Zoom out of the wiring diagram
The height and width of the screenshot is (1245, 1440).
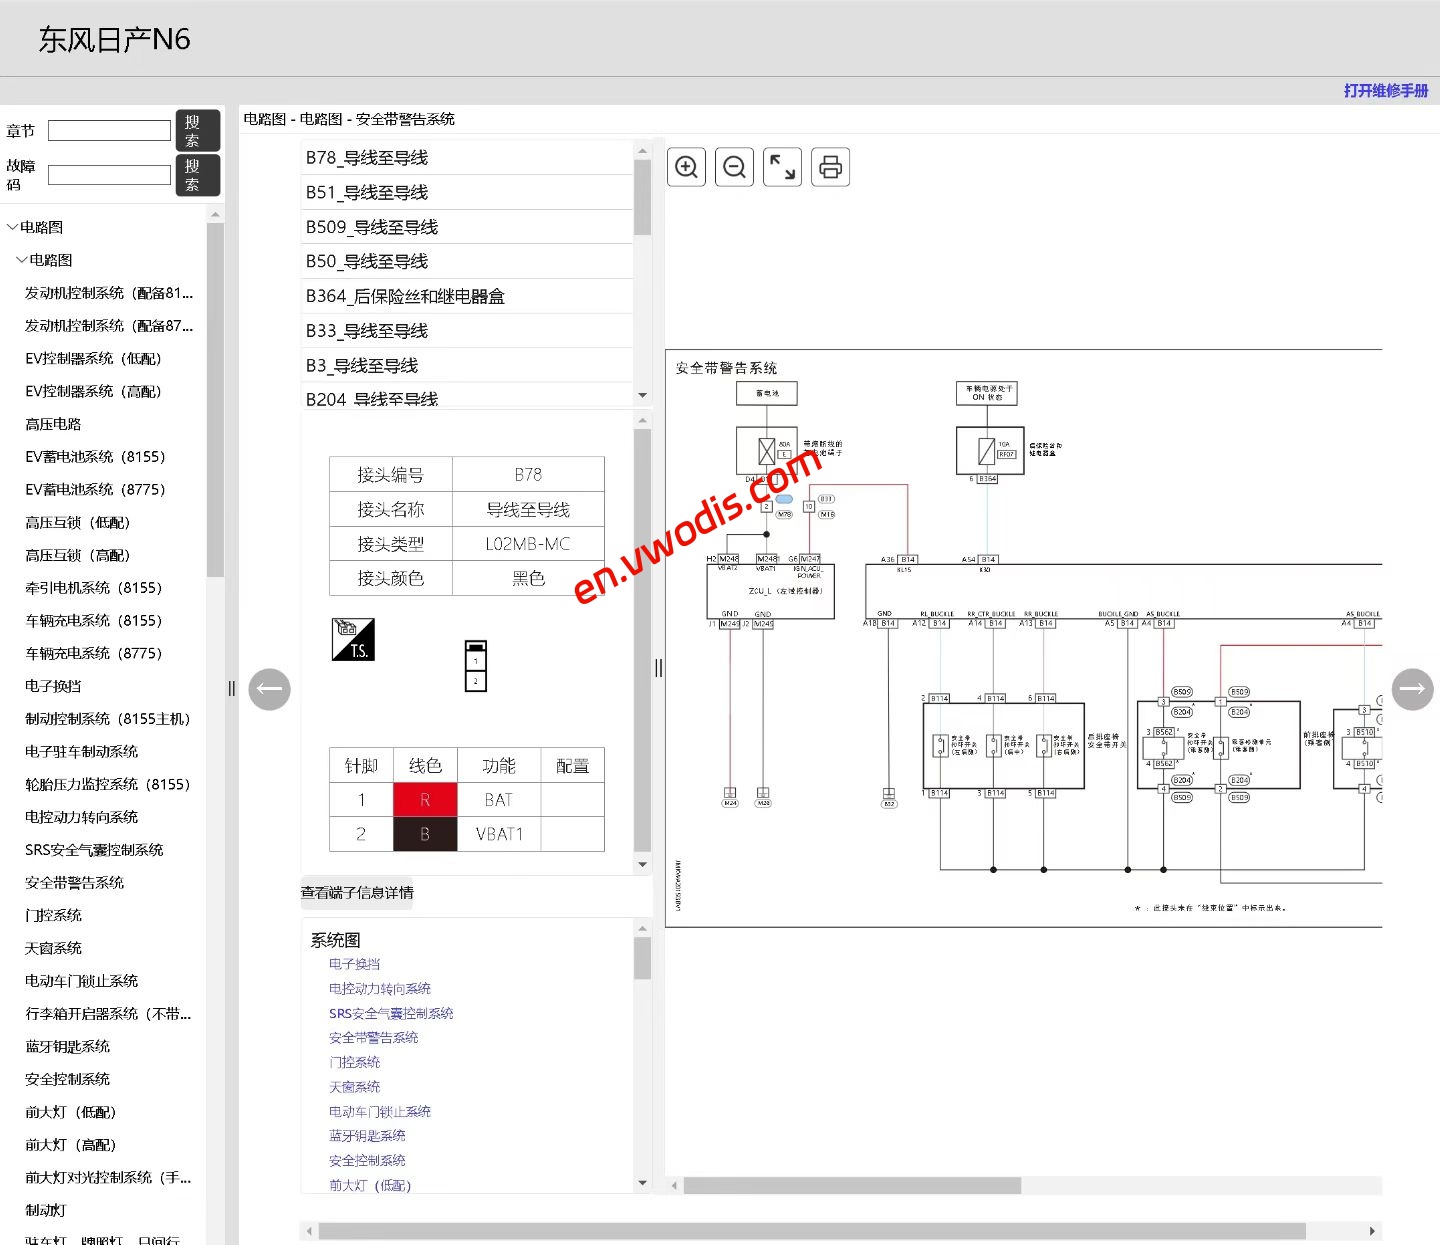click(x=734, y=167)
